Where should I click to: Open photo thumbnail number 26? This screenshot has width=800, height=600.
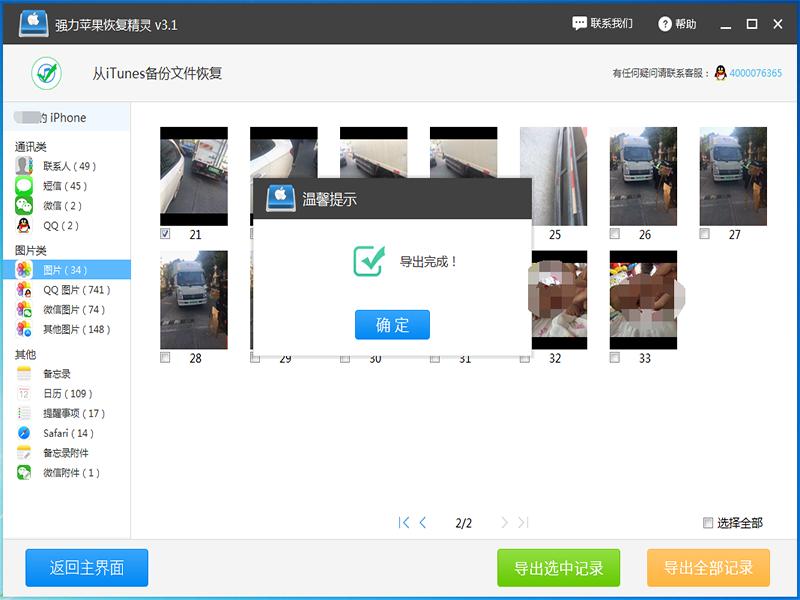click(x=641, y=176)
